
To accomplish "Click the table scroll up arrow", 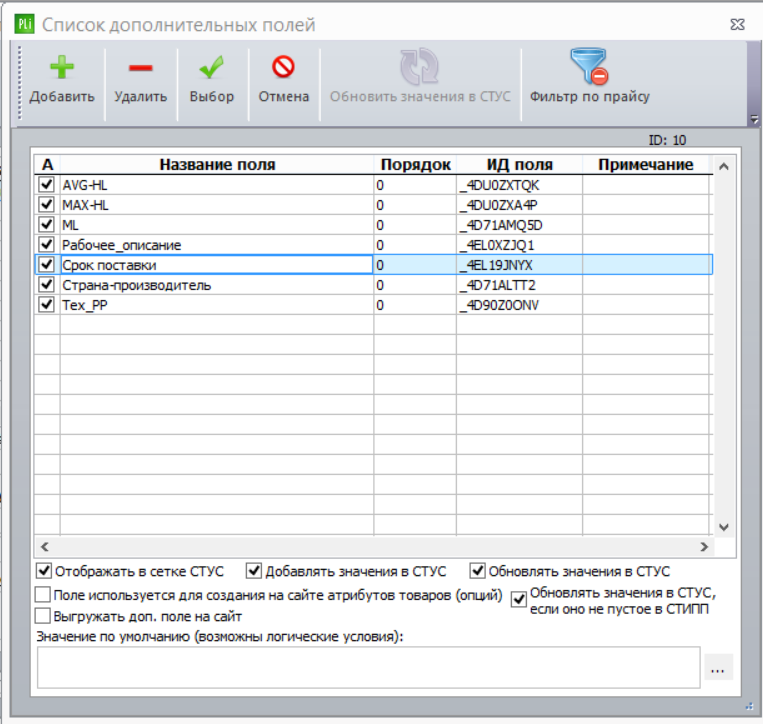I will tap(724, 166).
